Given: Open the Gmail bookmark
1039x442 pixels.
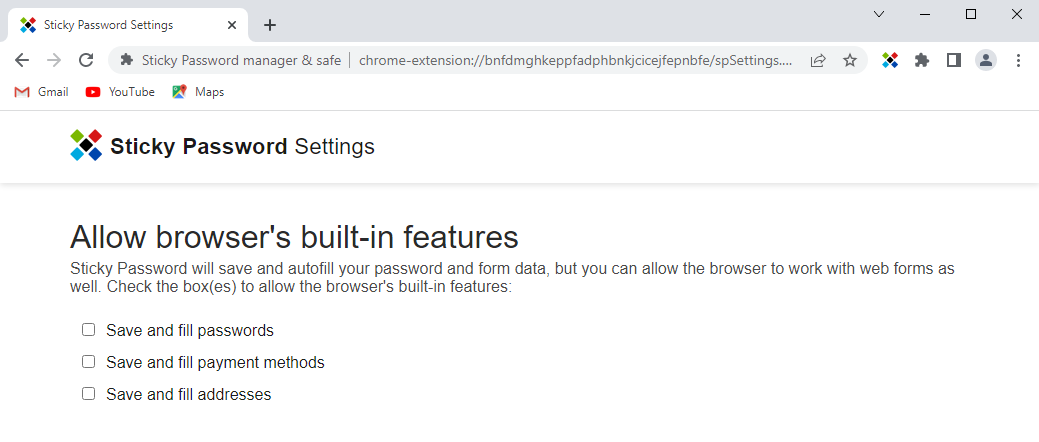Looking at the screenshot, I should click(41, 92).
